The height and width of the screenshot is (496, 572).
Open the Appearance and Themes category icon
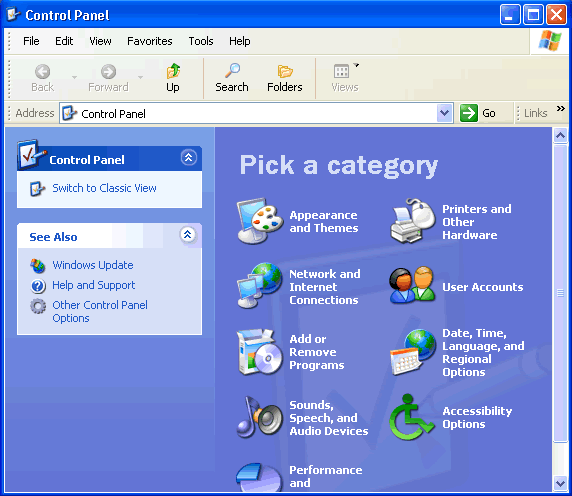point(260,221)
